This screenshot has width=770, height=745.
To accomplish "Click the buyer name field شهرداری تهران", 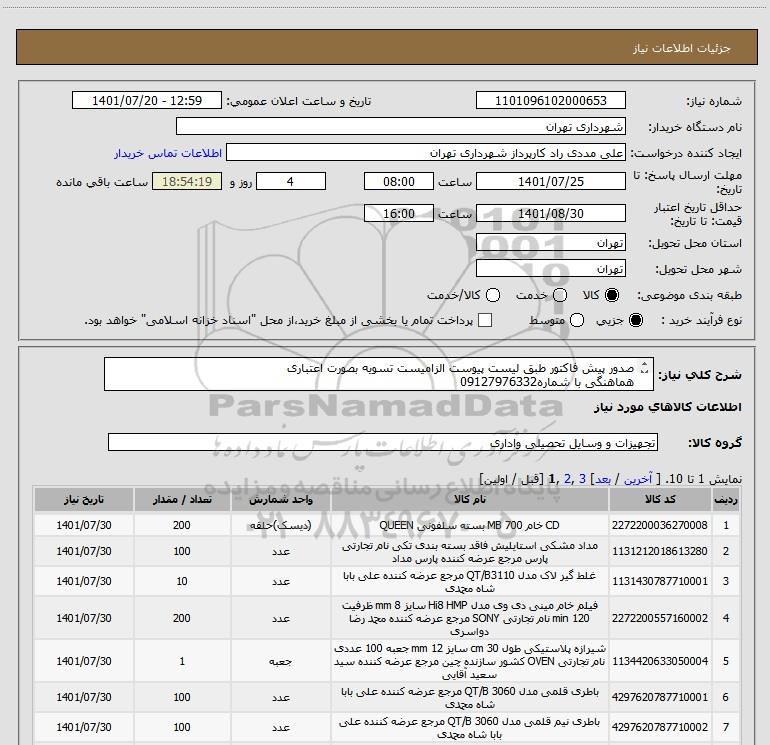I will pos(401,126).
